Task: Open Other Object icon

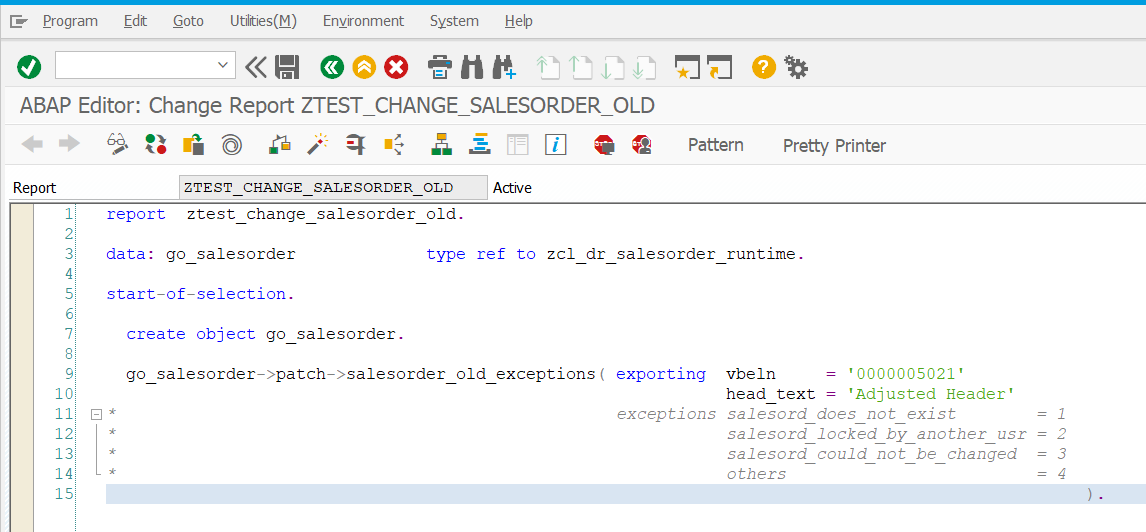Action: pos(193,145)
